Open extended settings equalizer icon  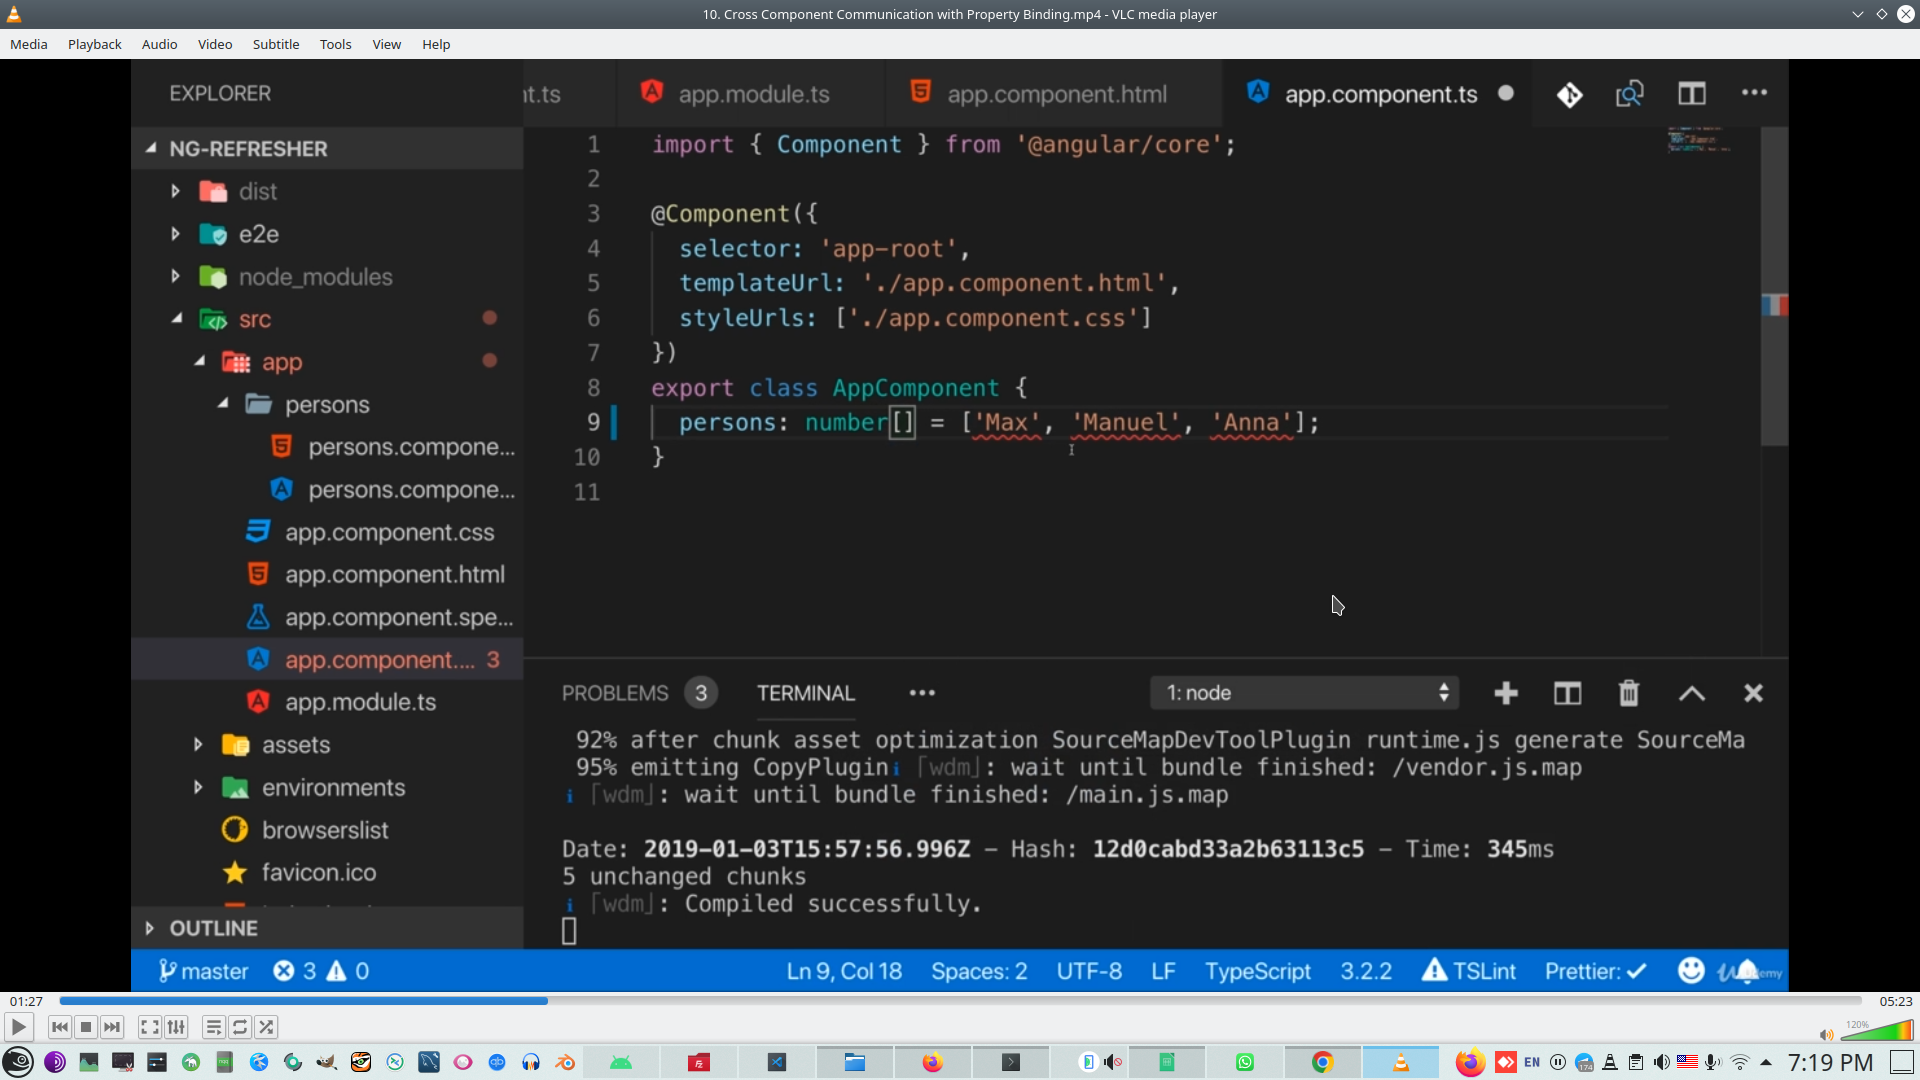coord(176,1027)
